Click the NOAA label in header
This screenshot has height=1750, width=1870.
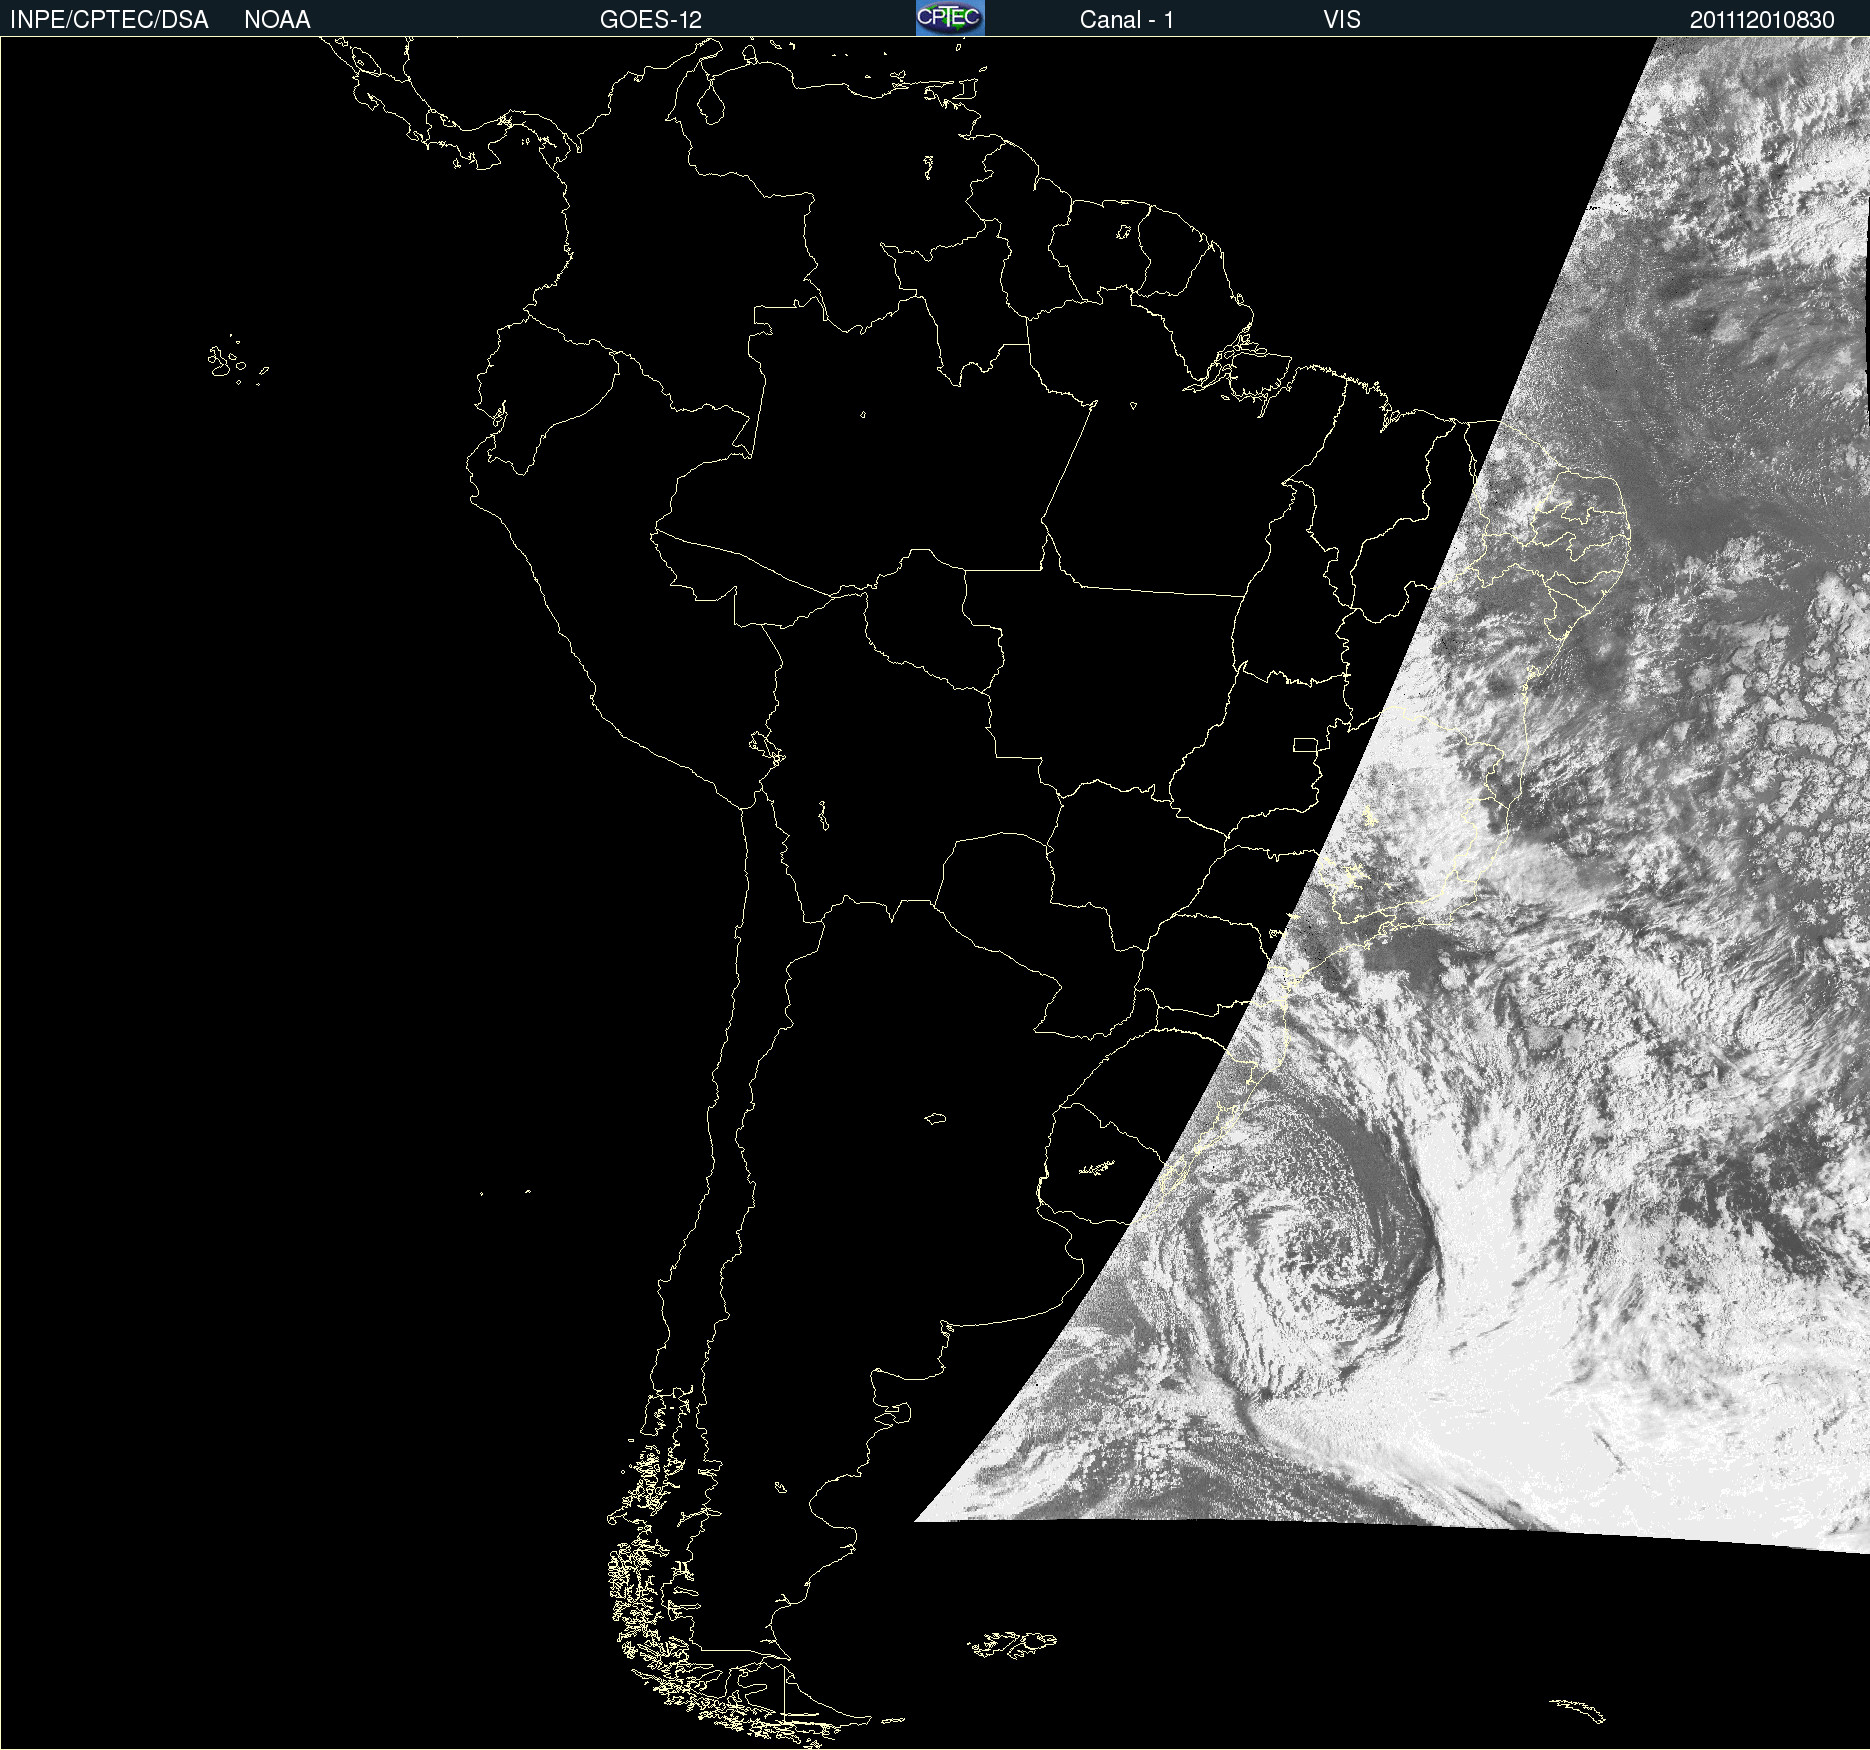277,20
